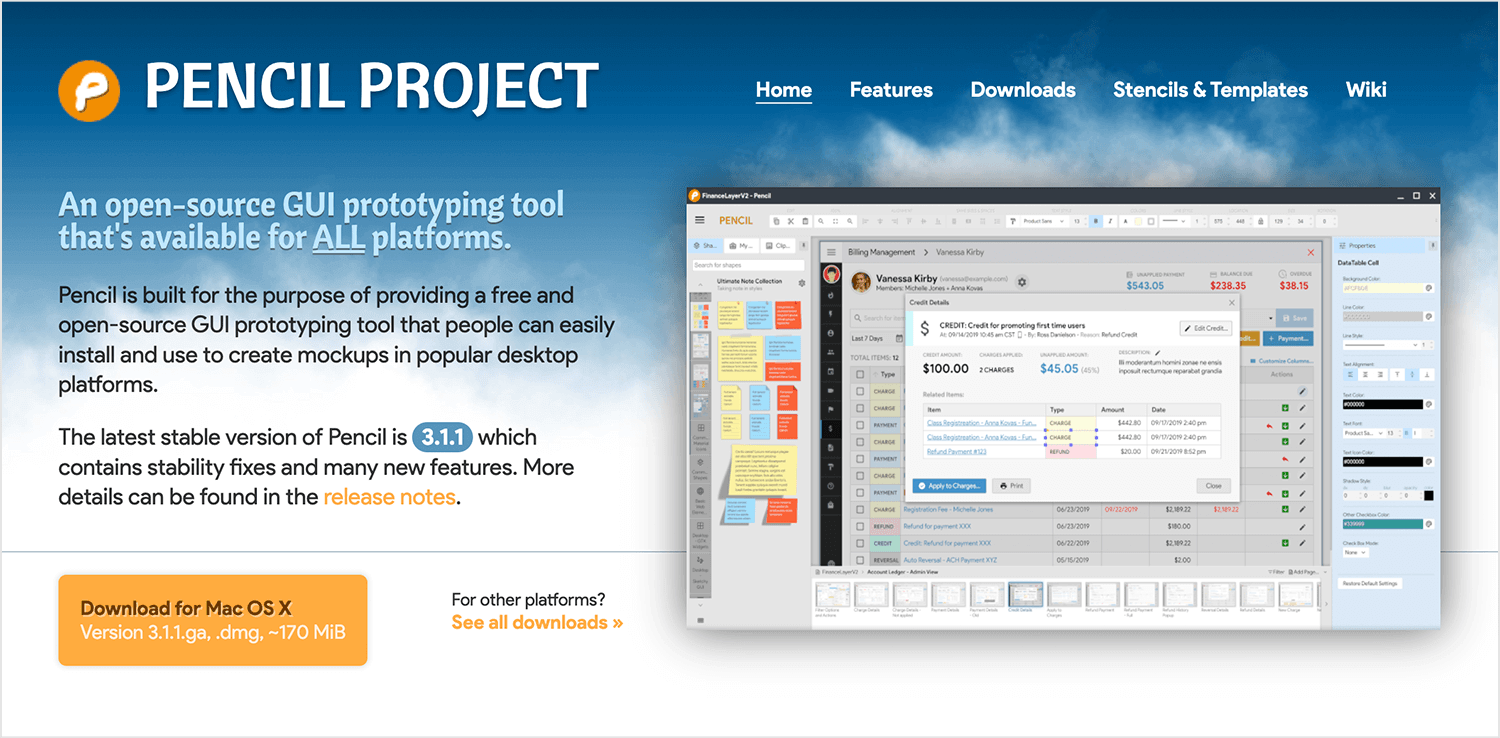
Task: Click Add Page above the page thumbnails
Action: (x=1304, y=572)
